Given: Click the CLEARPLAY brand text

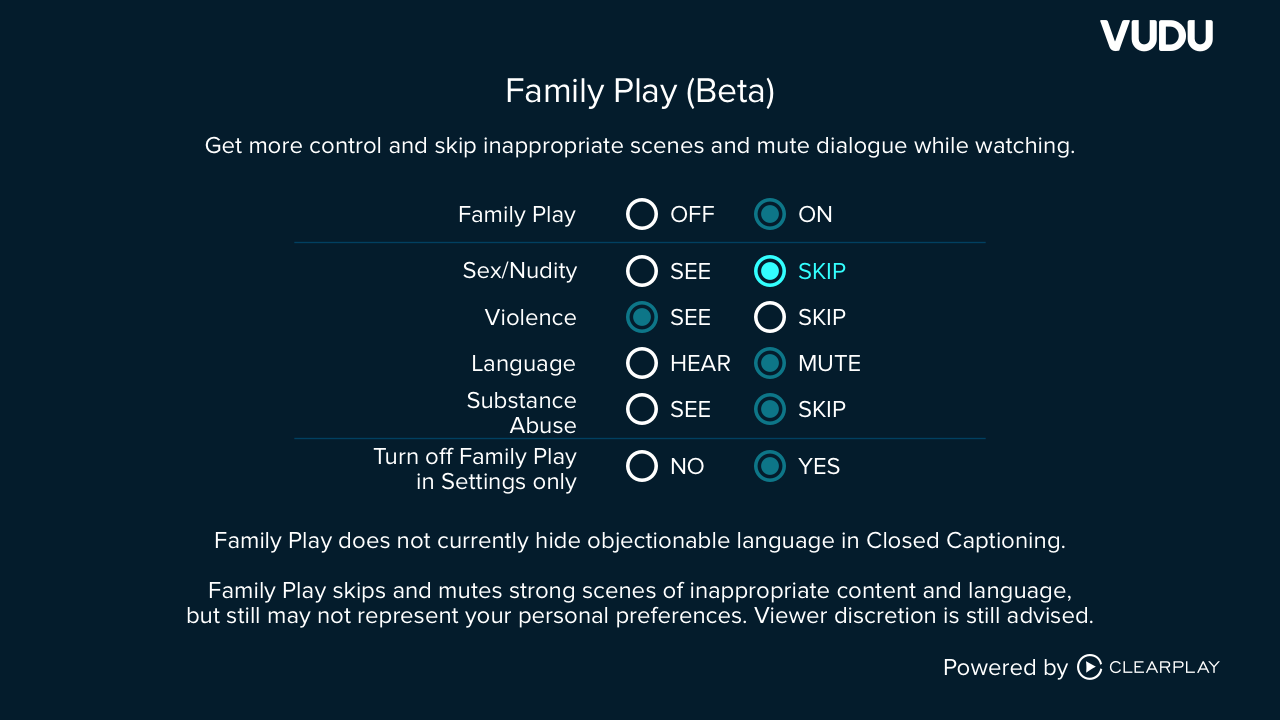Looking at the screenshot, I should [x=1164, y=667].
